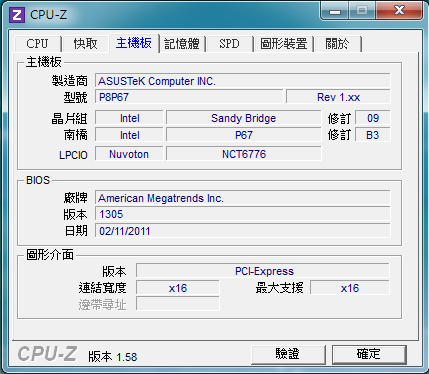
Task: Select the ASUSTeK Computer INC. manufacturer field
Action: click(243, 81)
